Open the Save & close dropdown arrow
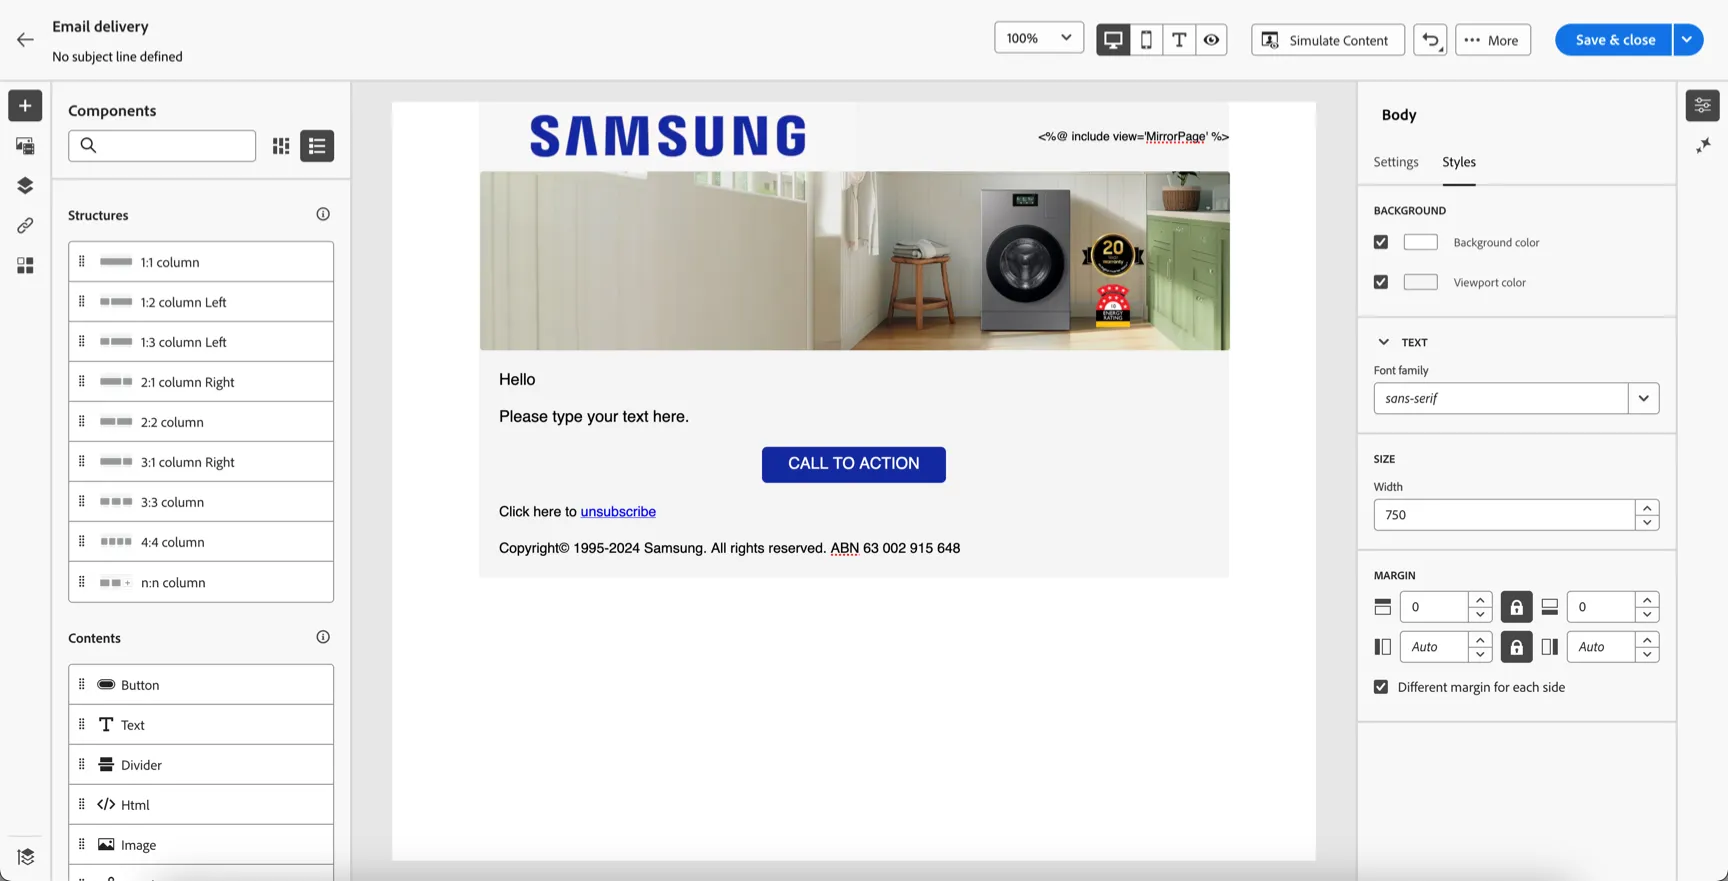1728x881 pixels. pyautogui.click(x=1687, y=40)
